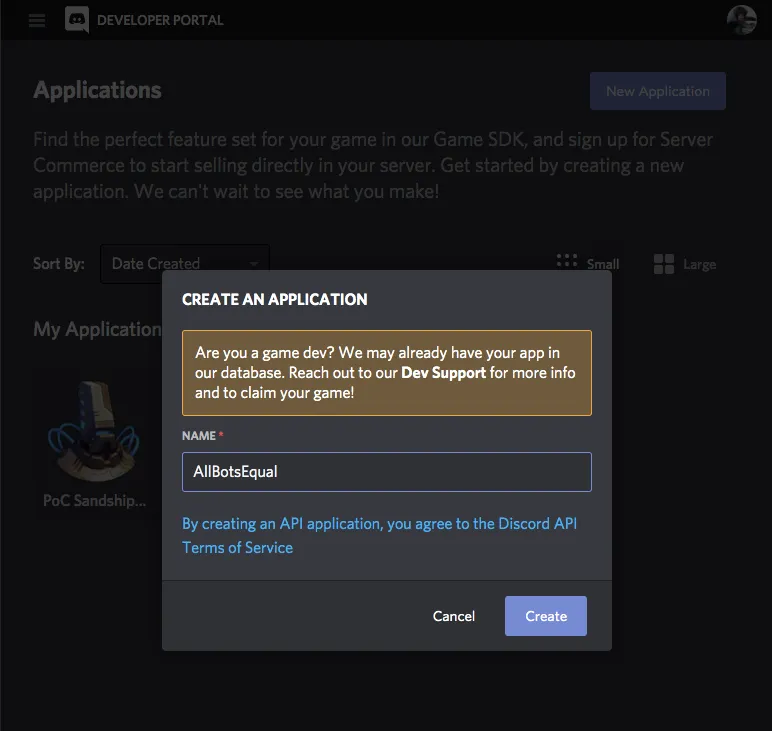The image size is (772, 731).
Task: Select the Large view label
Action: click(699, 264)
